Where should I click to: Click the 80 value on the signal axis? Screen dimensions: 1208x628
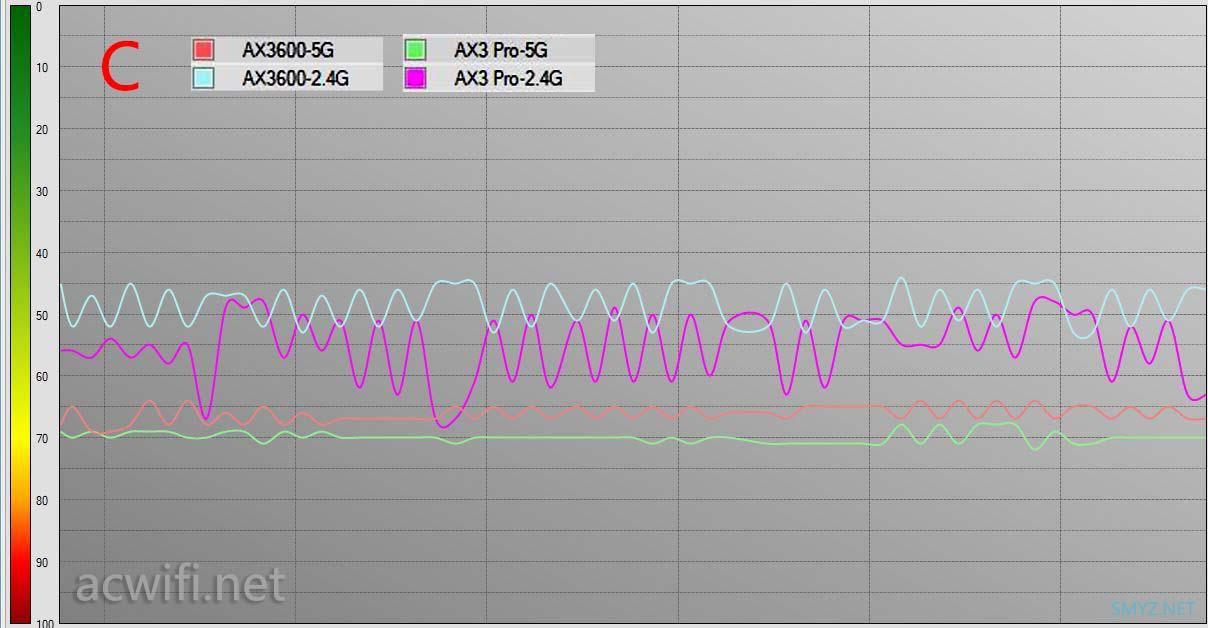point(41,501)
